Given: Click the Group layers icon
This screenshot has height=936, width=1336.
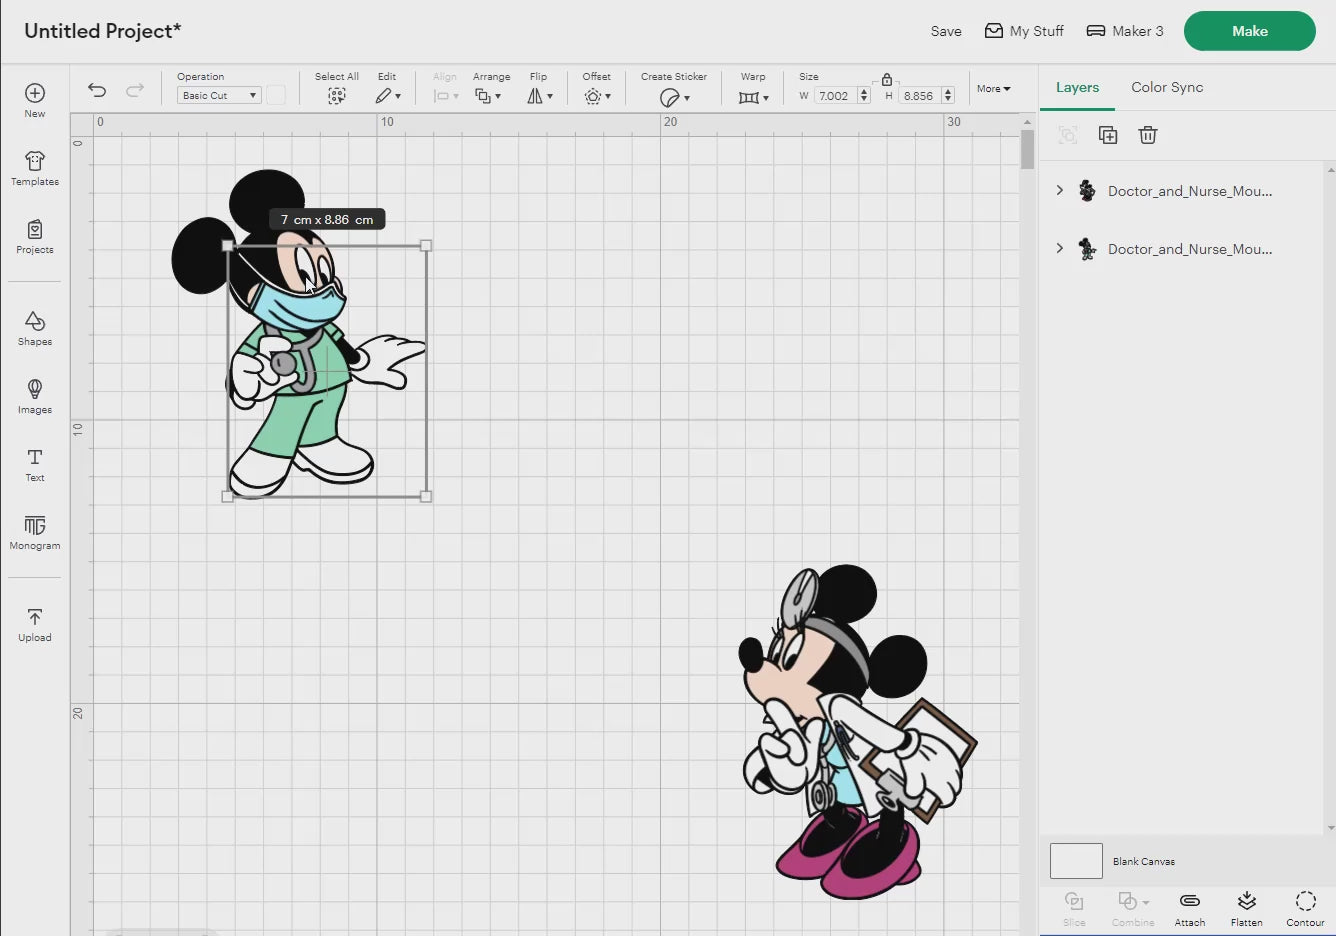Looking at the screenshot, I should click(x=1068, y=135).
